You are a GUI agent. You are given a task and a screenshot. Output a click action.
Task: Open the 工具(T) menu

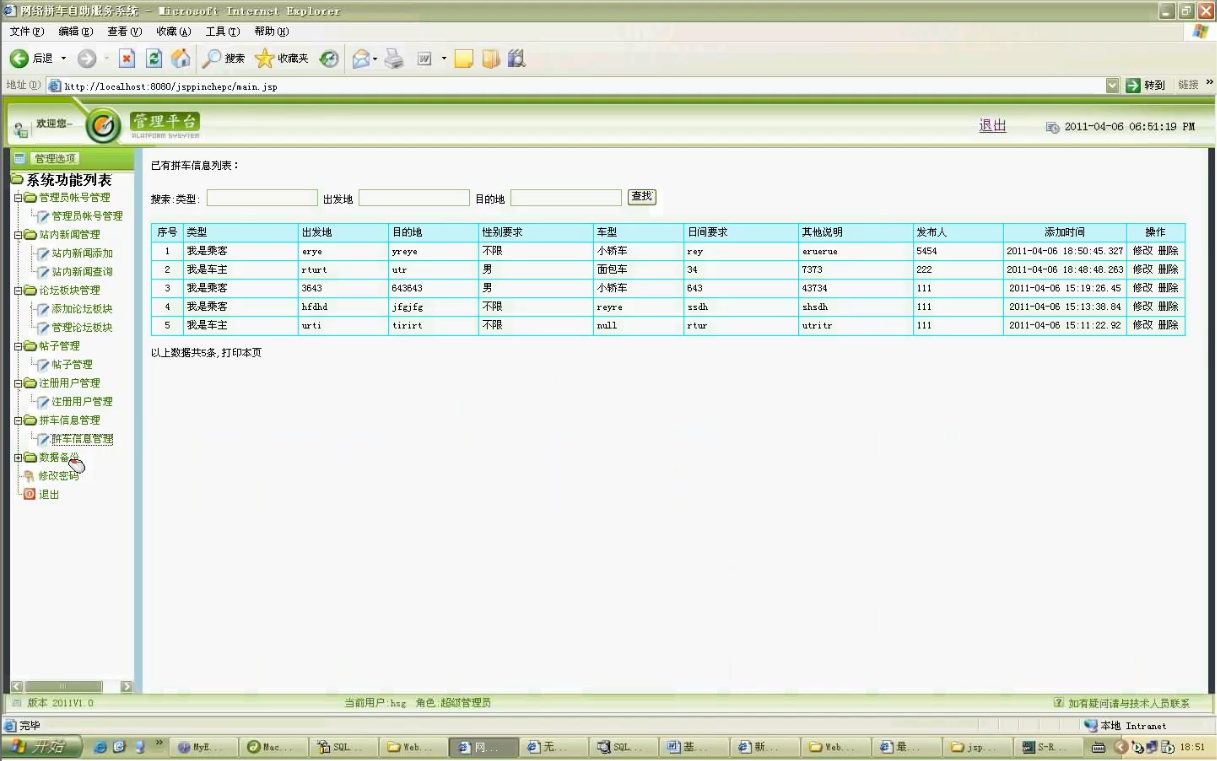point(222,32)
